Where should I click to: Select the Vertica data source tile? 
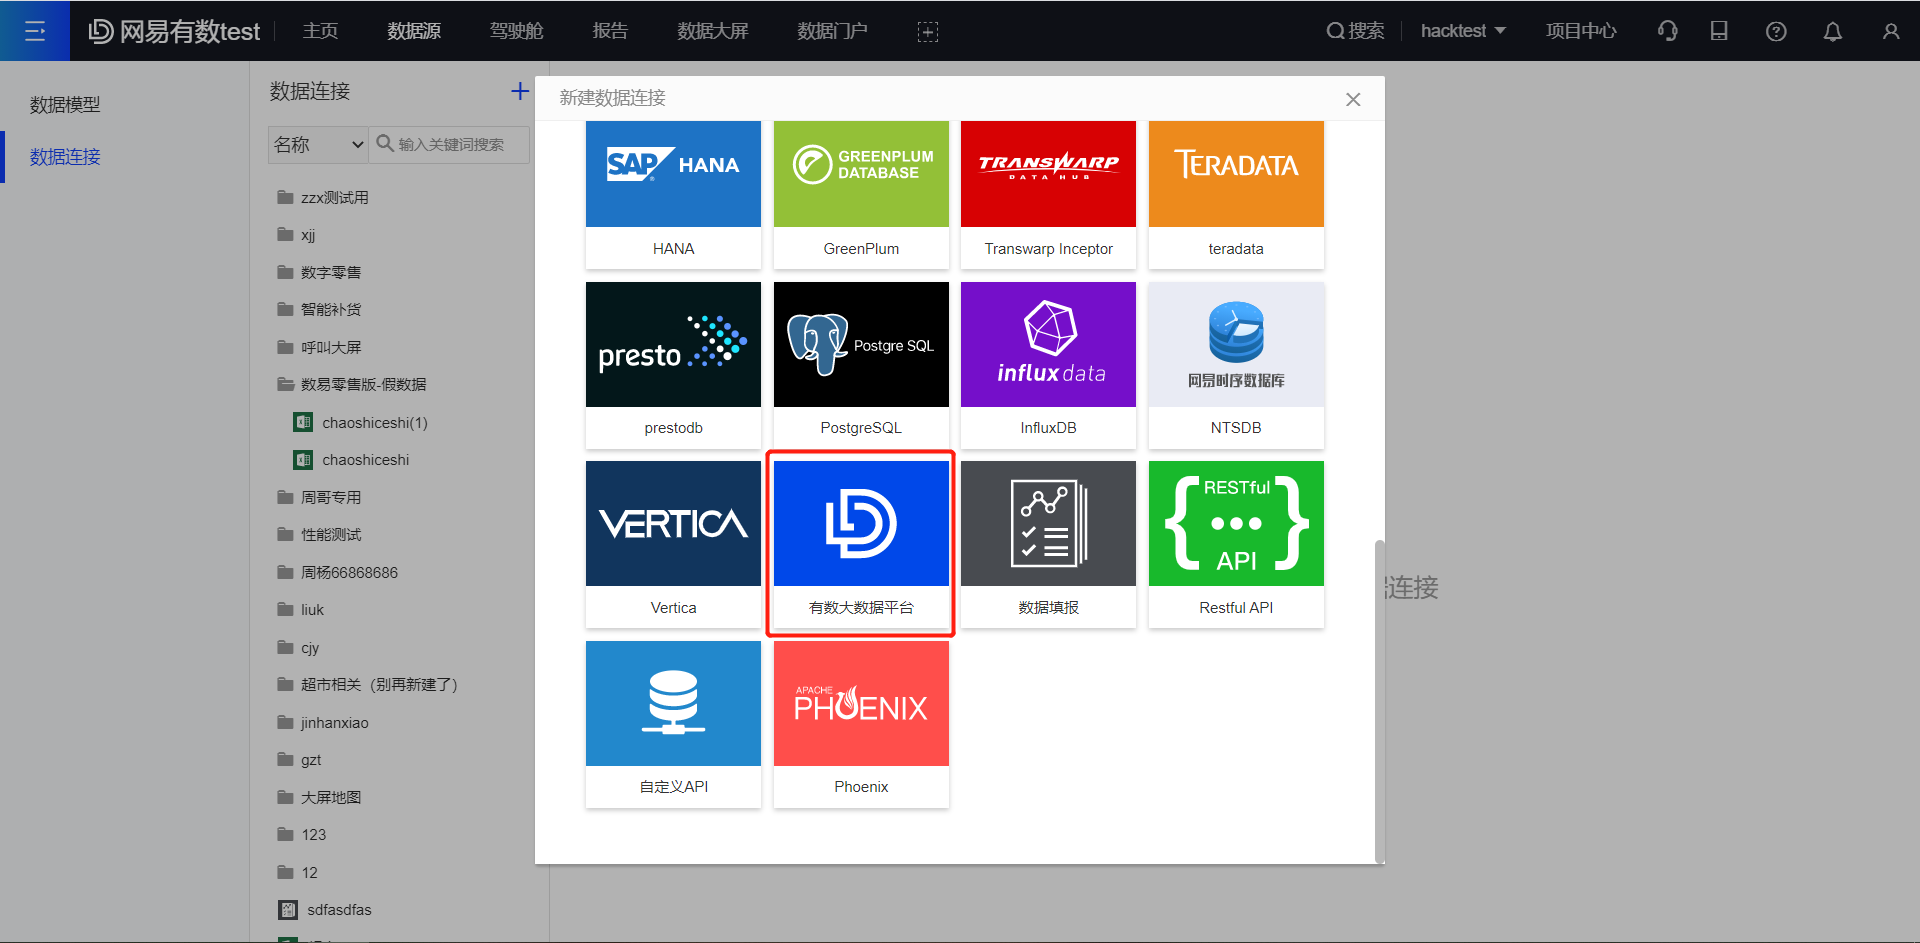673,544
